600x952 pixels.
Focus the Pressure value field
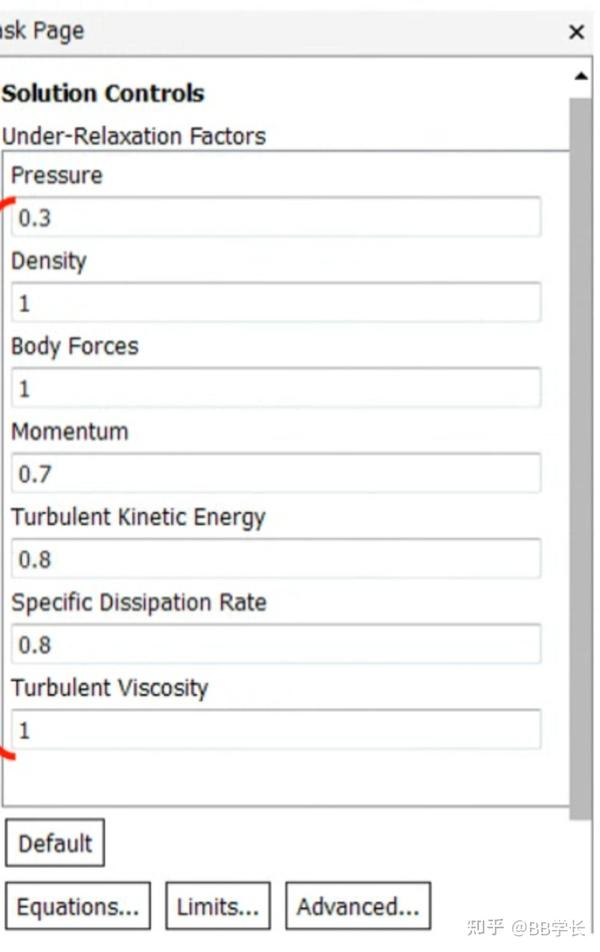[276, 217]
